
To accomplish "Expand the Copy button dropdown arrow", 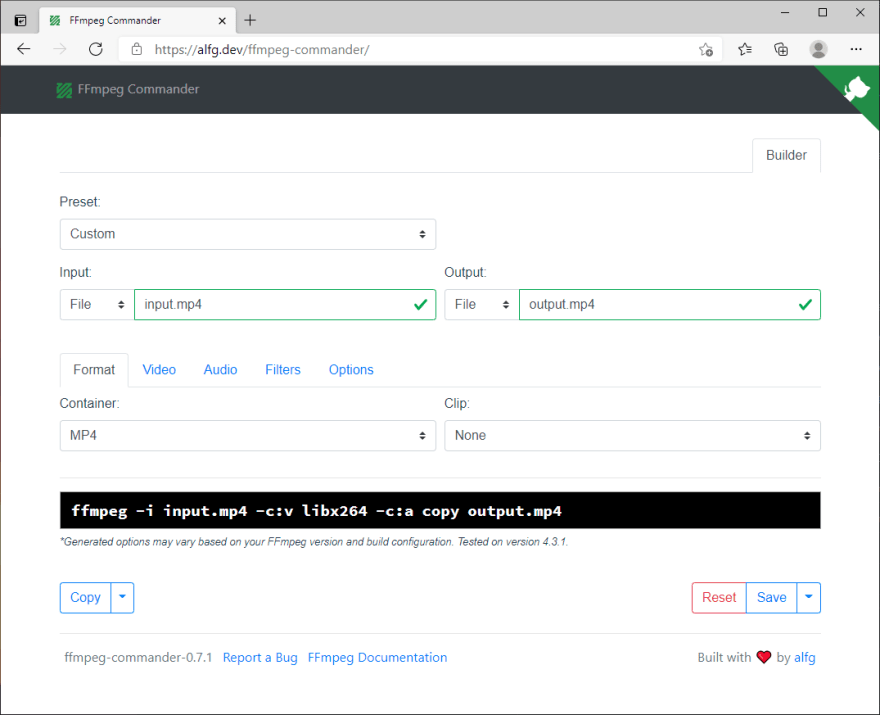I will tap(122, 598).
